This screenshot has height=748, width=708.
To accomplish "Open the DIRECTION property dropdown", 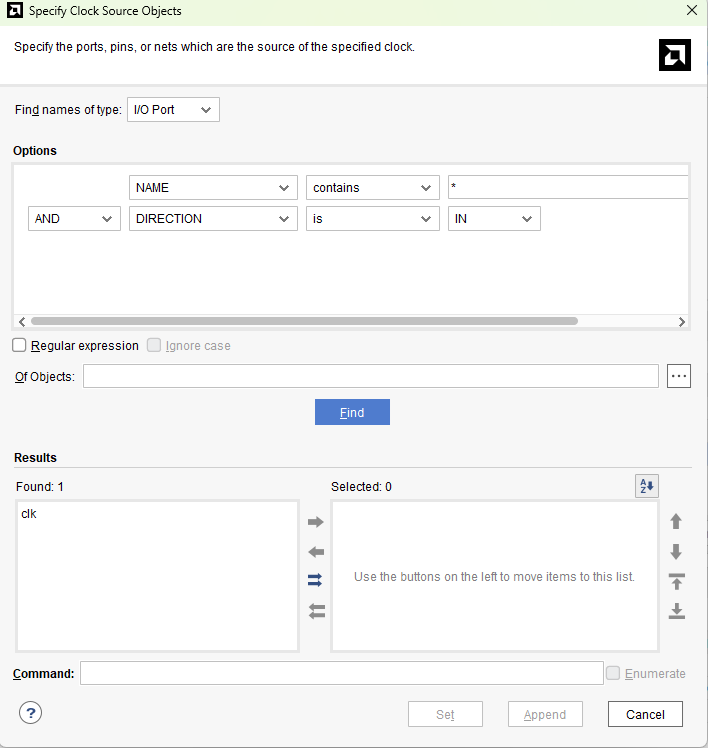I will point(213,219).
